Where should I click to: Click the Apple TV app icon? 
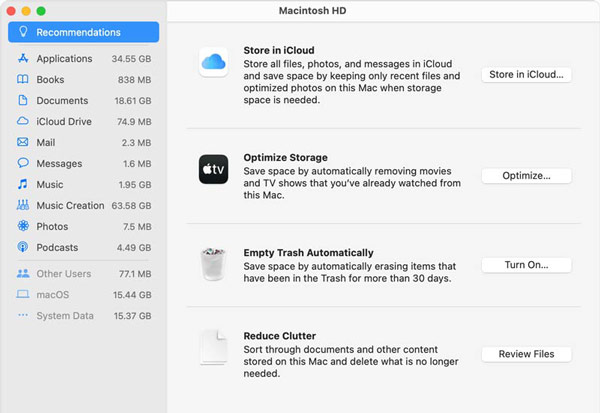214,169
